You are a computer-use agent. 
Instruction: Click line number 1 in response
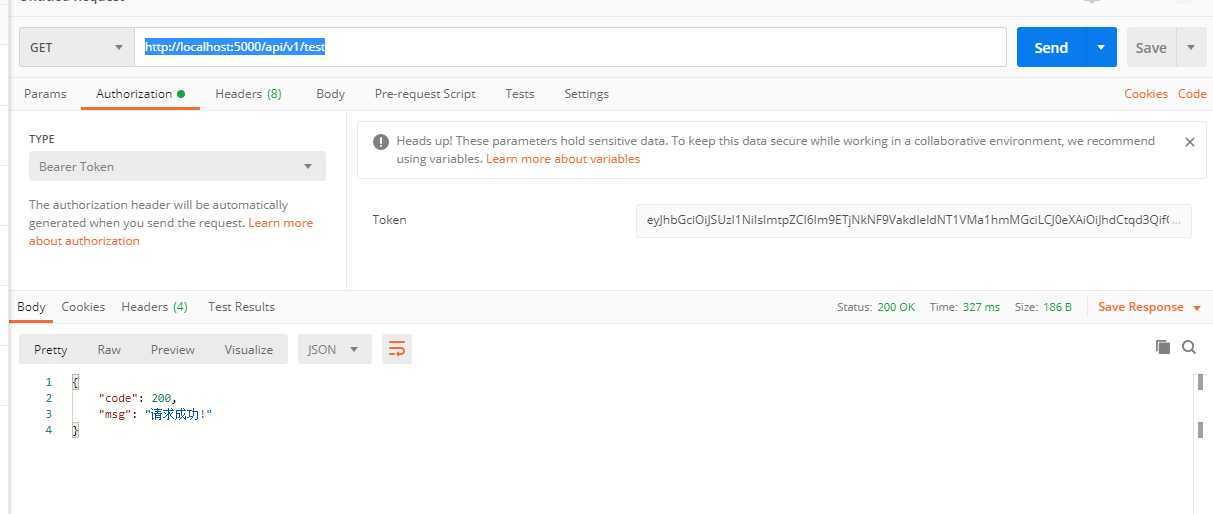click(48, 382)
